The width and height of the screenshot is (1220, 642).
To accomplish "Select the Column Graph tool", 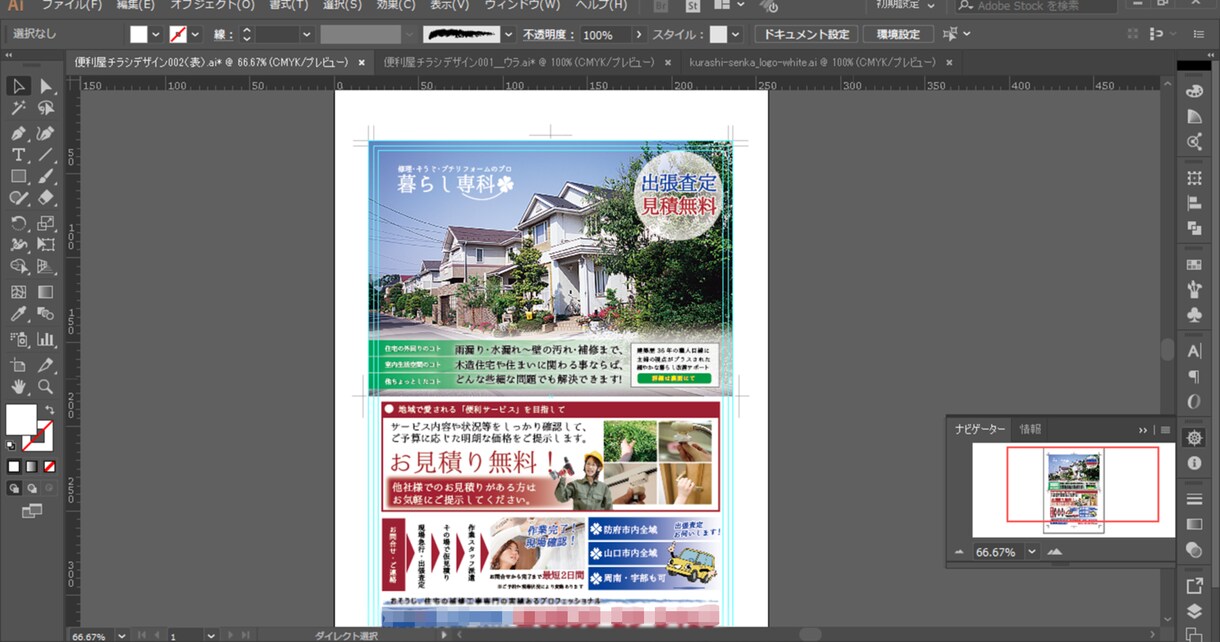I will [45, 339].
